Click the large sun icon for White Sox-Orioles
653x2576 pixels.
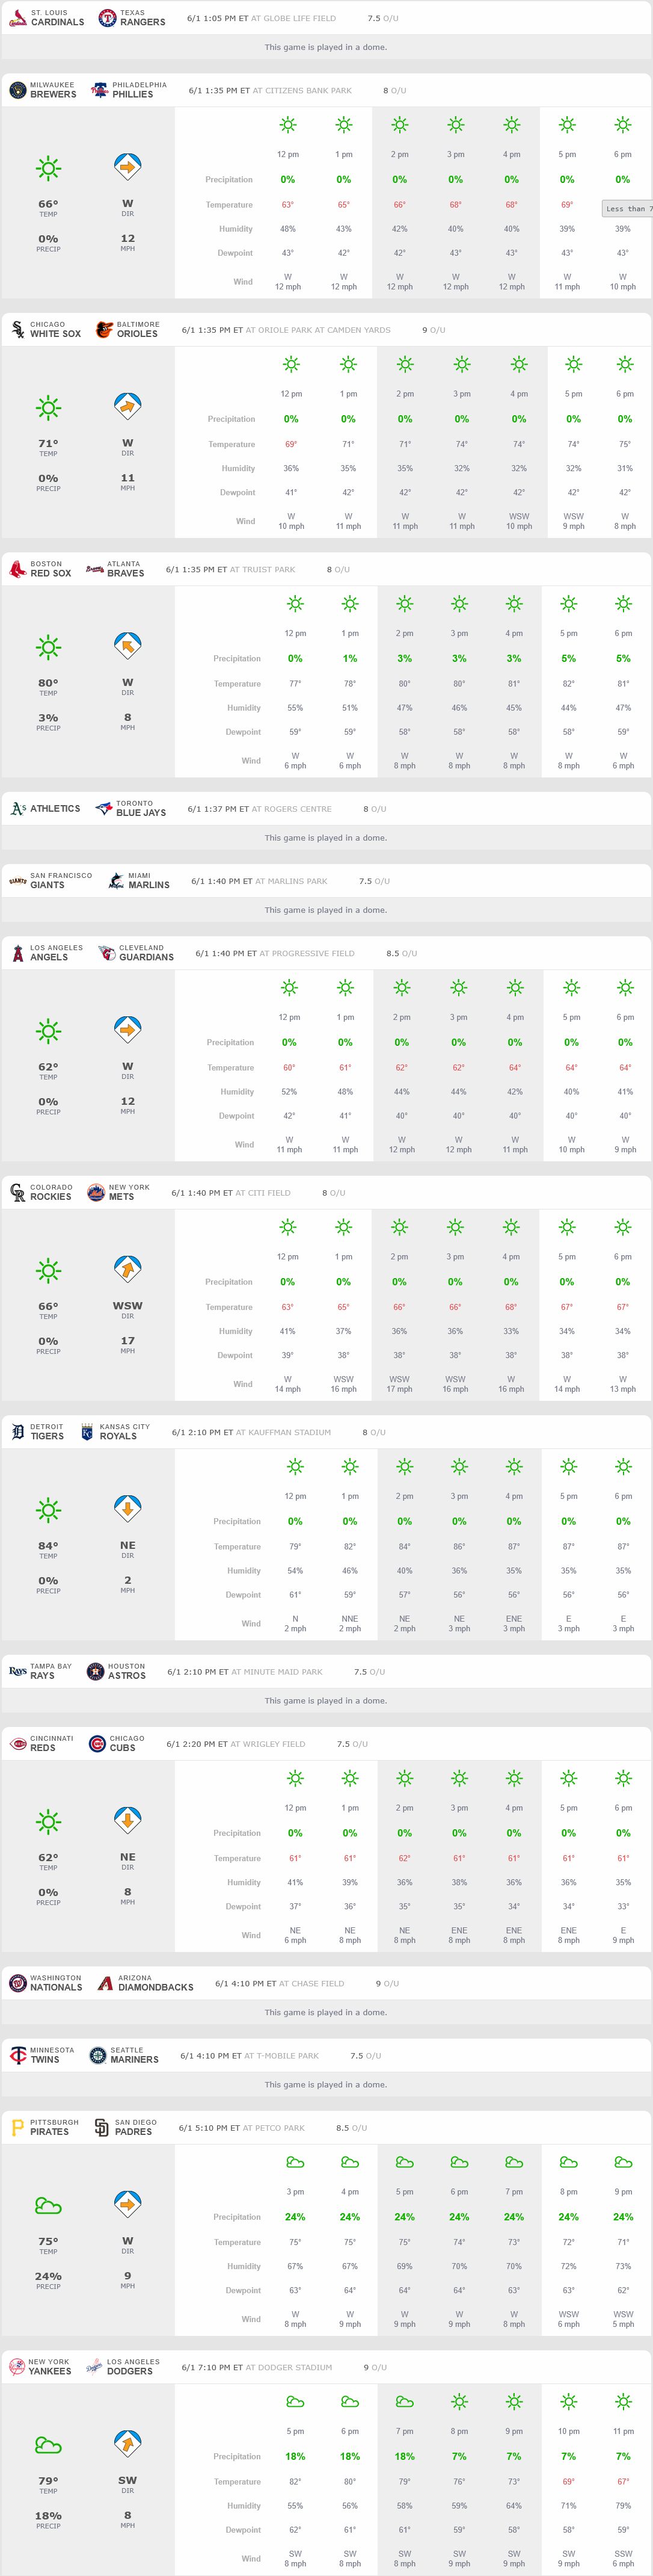(x=48, y=407)
